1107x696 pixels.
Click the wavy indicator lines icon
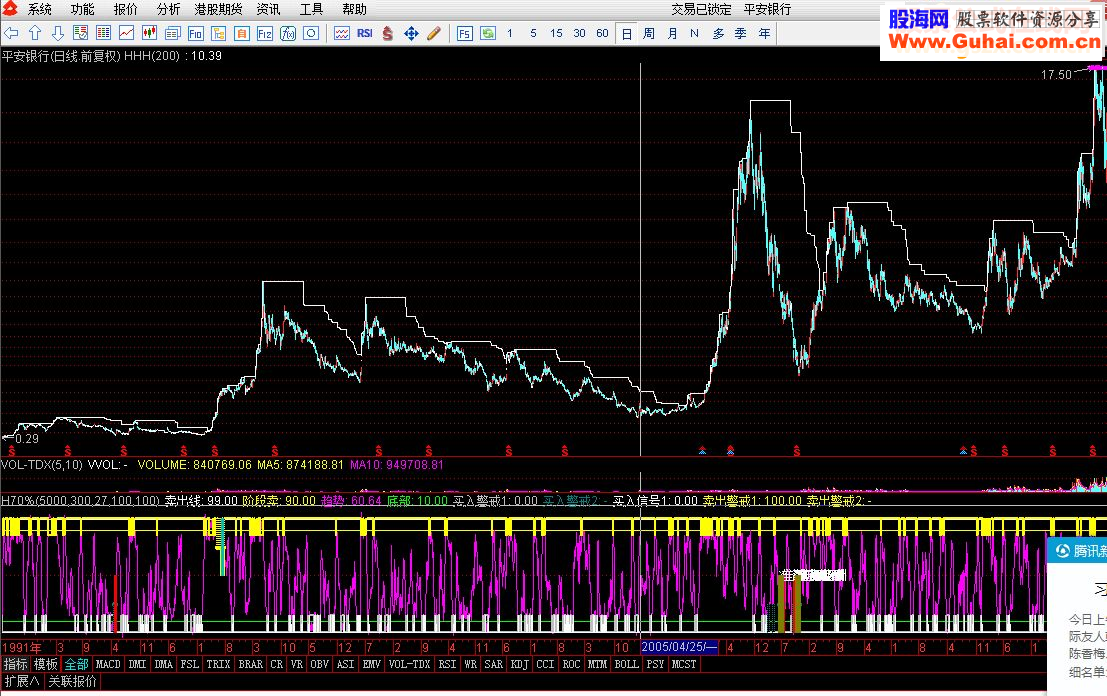(x=342, y=33)
